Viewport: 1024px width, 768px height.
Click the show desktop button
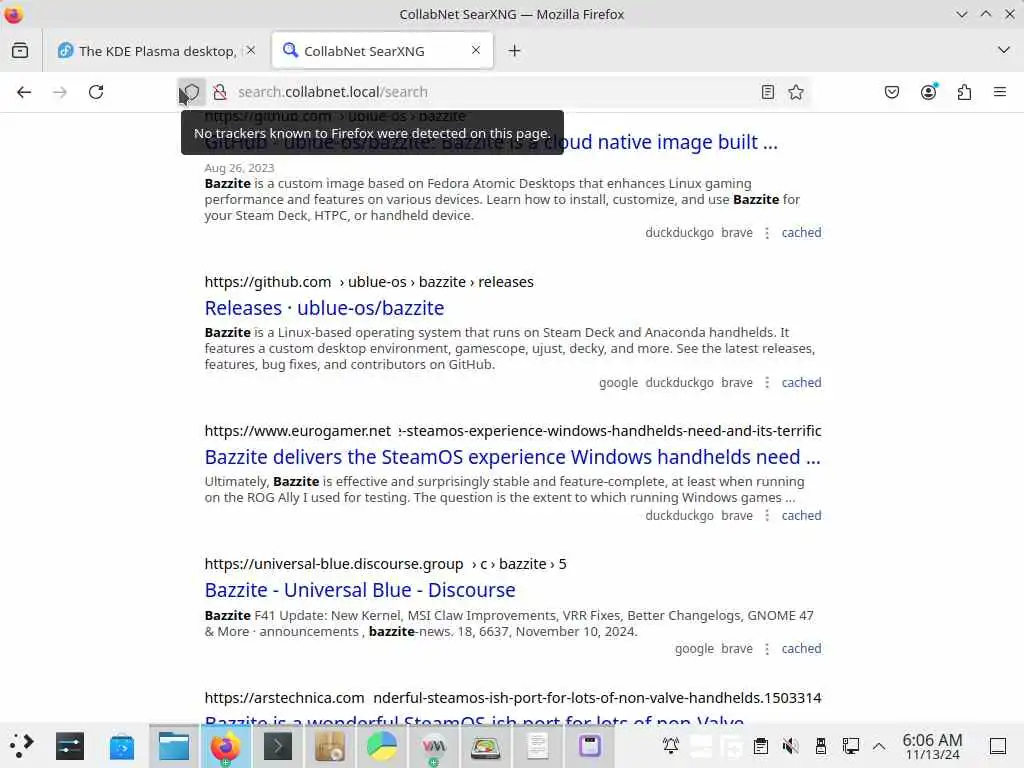(x=998, y=746)
